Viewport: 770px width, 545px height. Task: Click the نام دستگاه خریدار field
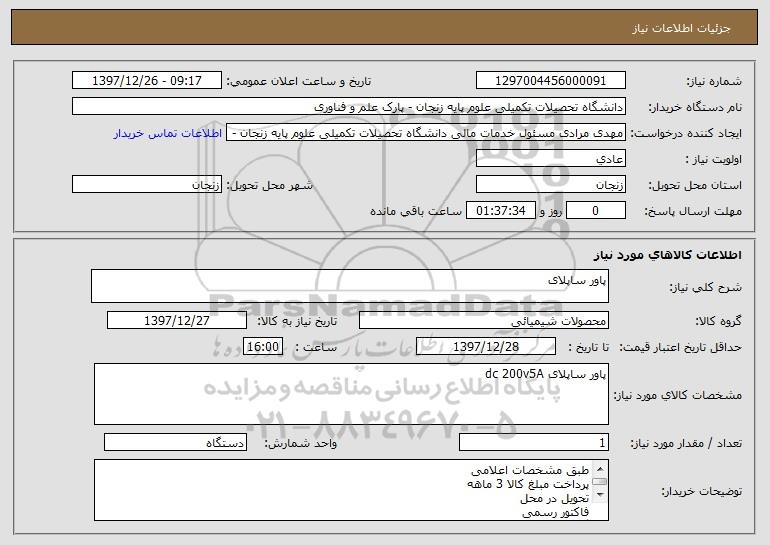(x=349, y=107)
